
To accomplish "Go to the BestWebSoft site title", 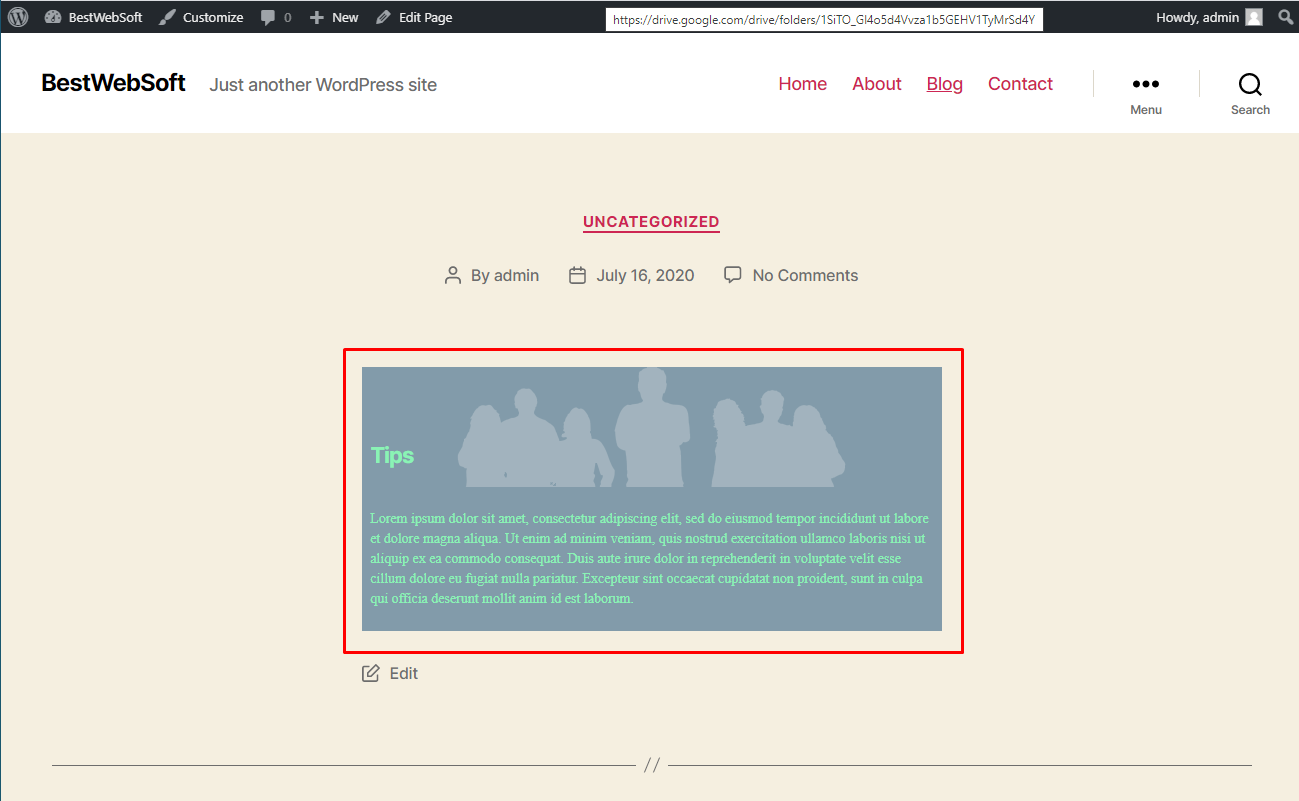I will (x=113, y=83).
